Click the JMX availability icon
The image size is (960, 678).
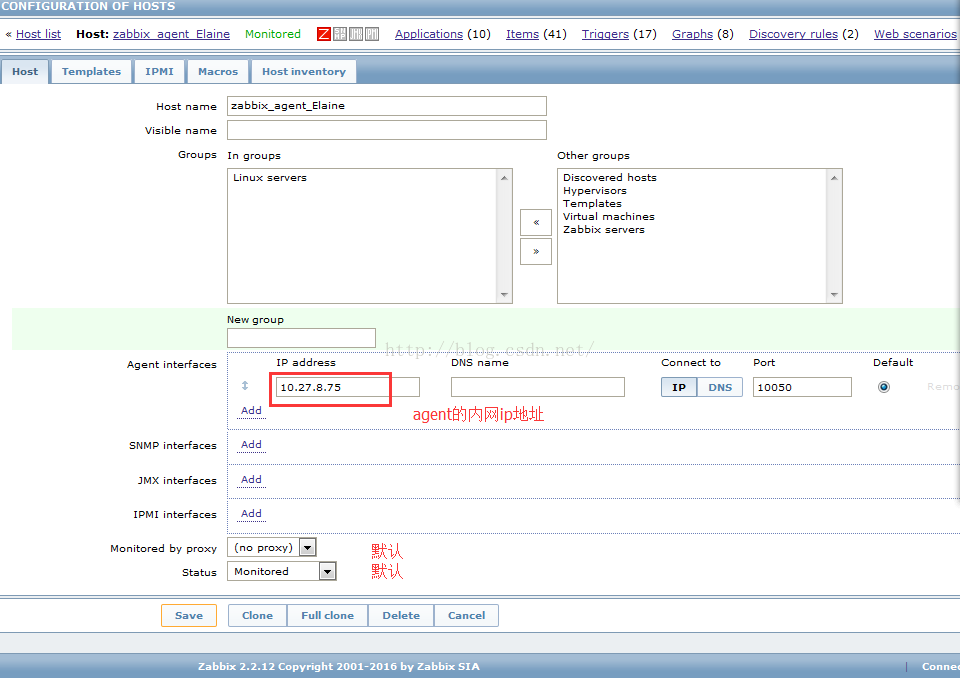point(356,34)
